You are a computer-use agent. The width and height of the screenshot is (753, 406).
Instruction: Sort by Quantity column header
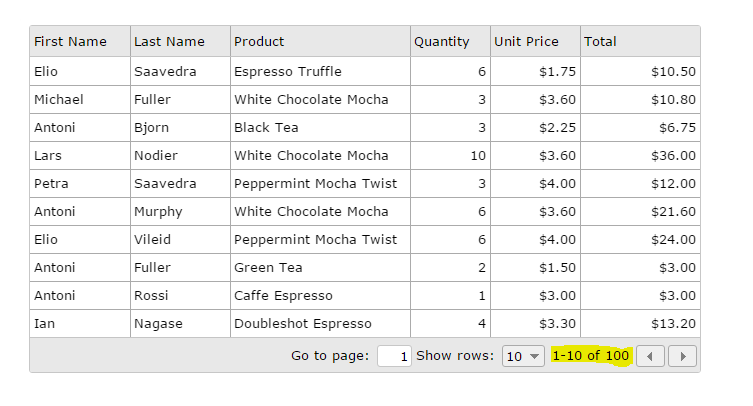pyautogui.click(x=441, y=42)
